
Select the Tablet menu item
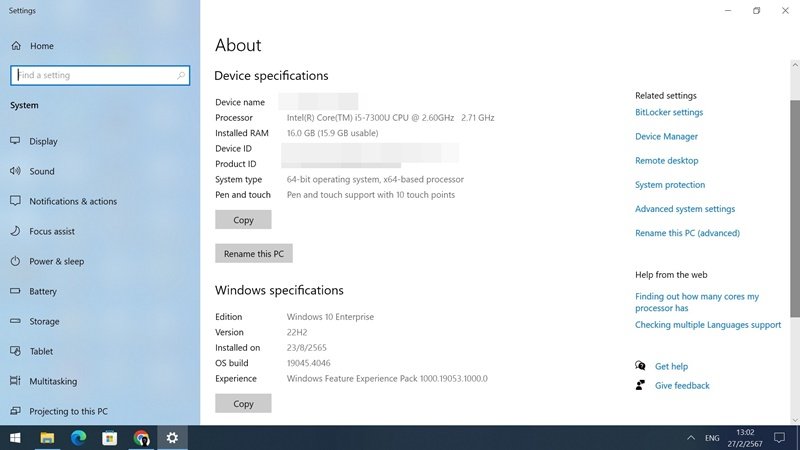41,352
